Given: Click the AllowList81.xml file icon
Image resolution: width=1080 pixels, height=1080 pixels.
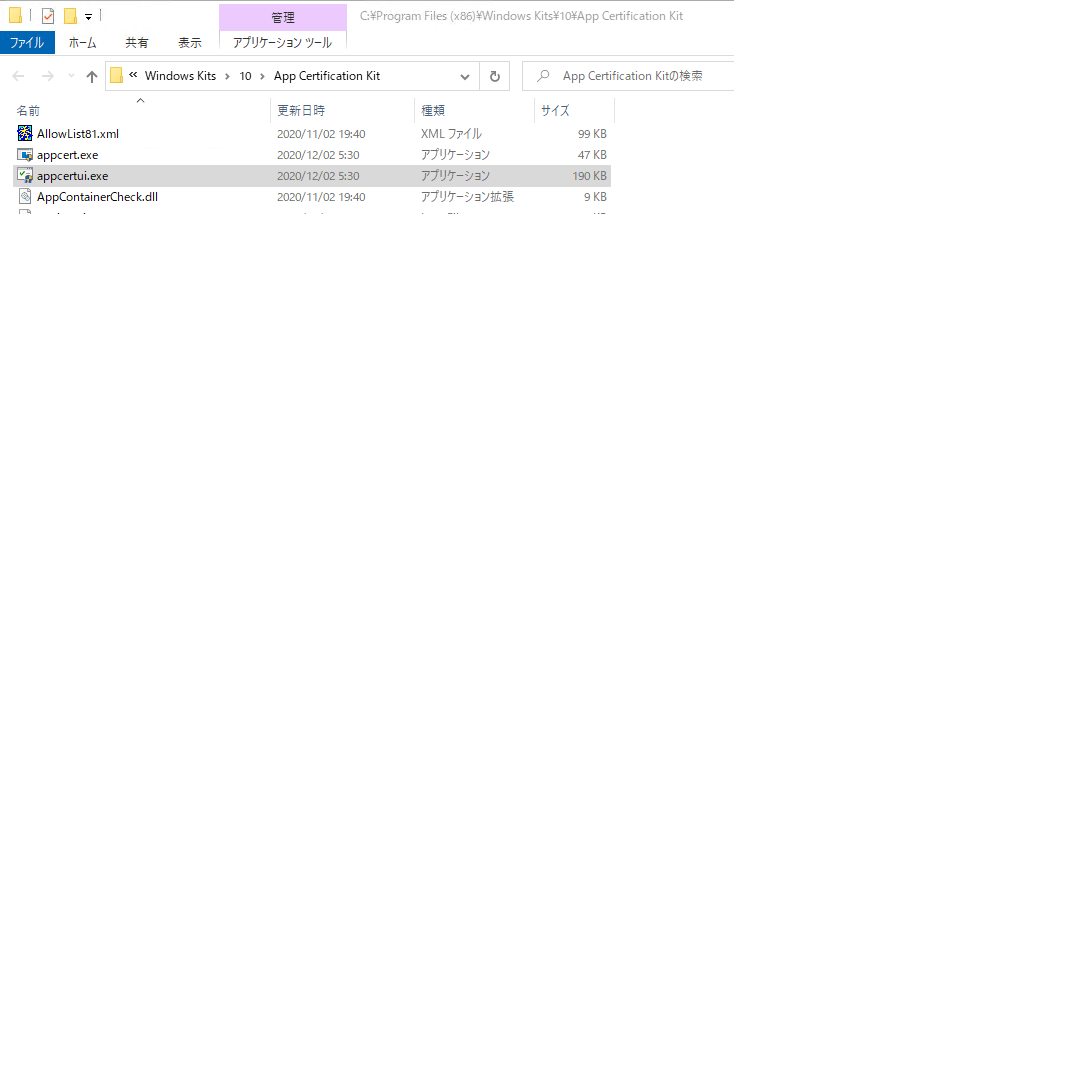Looking at the screenshot, I should pyautogui.click(x=25, y=134).
